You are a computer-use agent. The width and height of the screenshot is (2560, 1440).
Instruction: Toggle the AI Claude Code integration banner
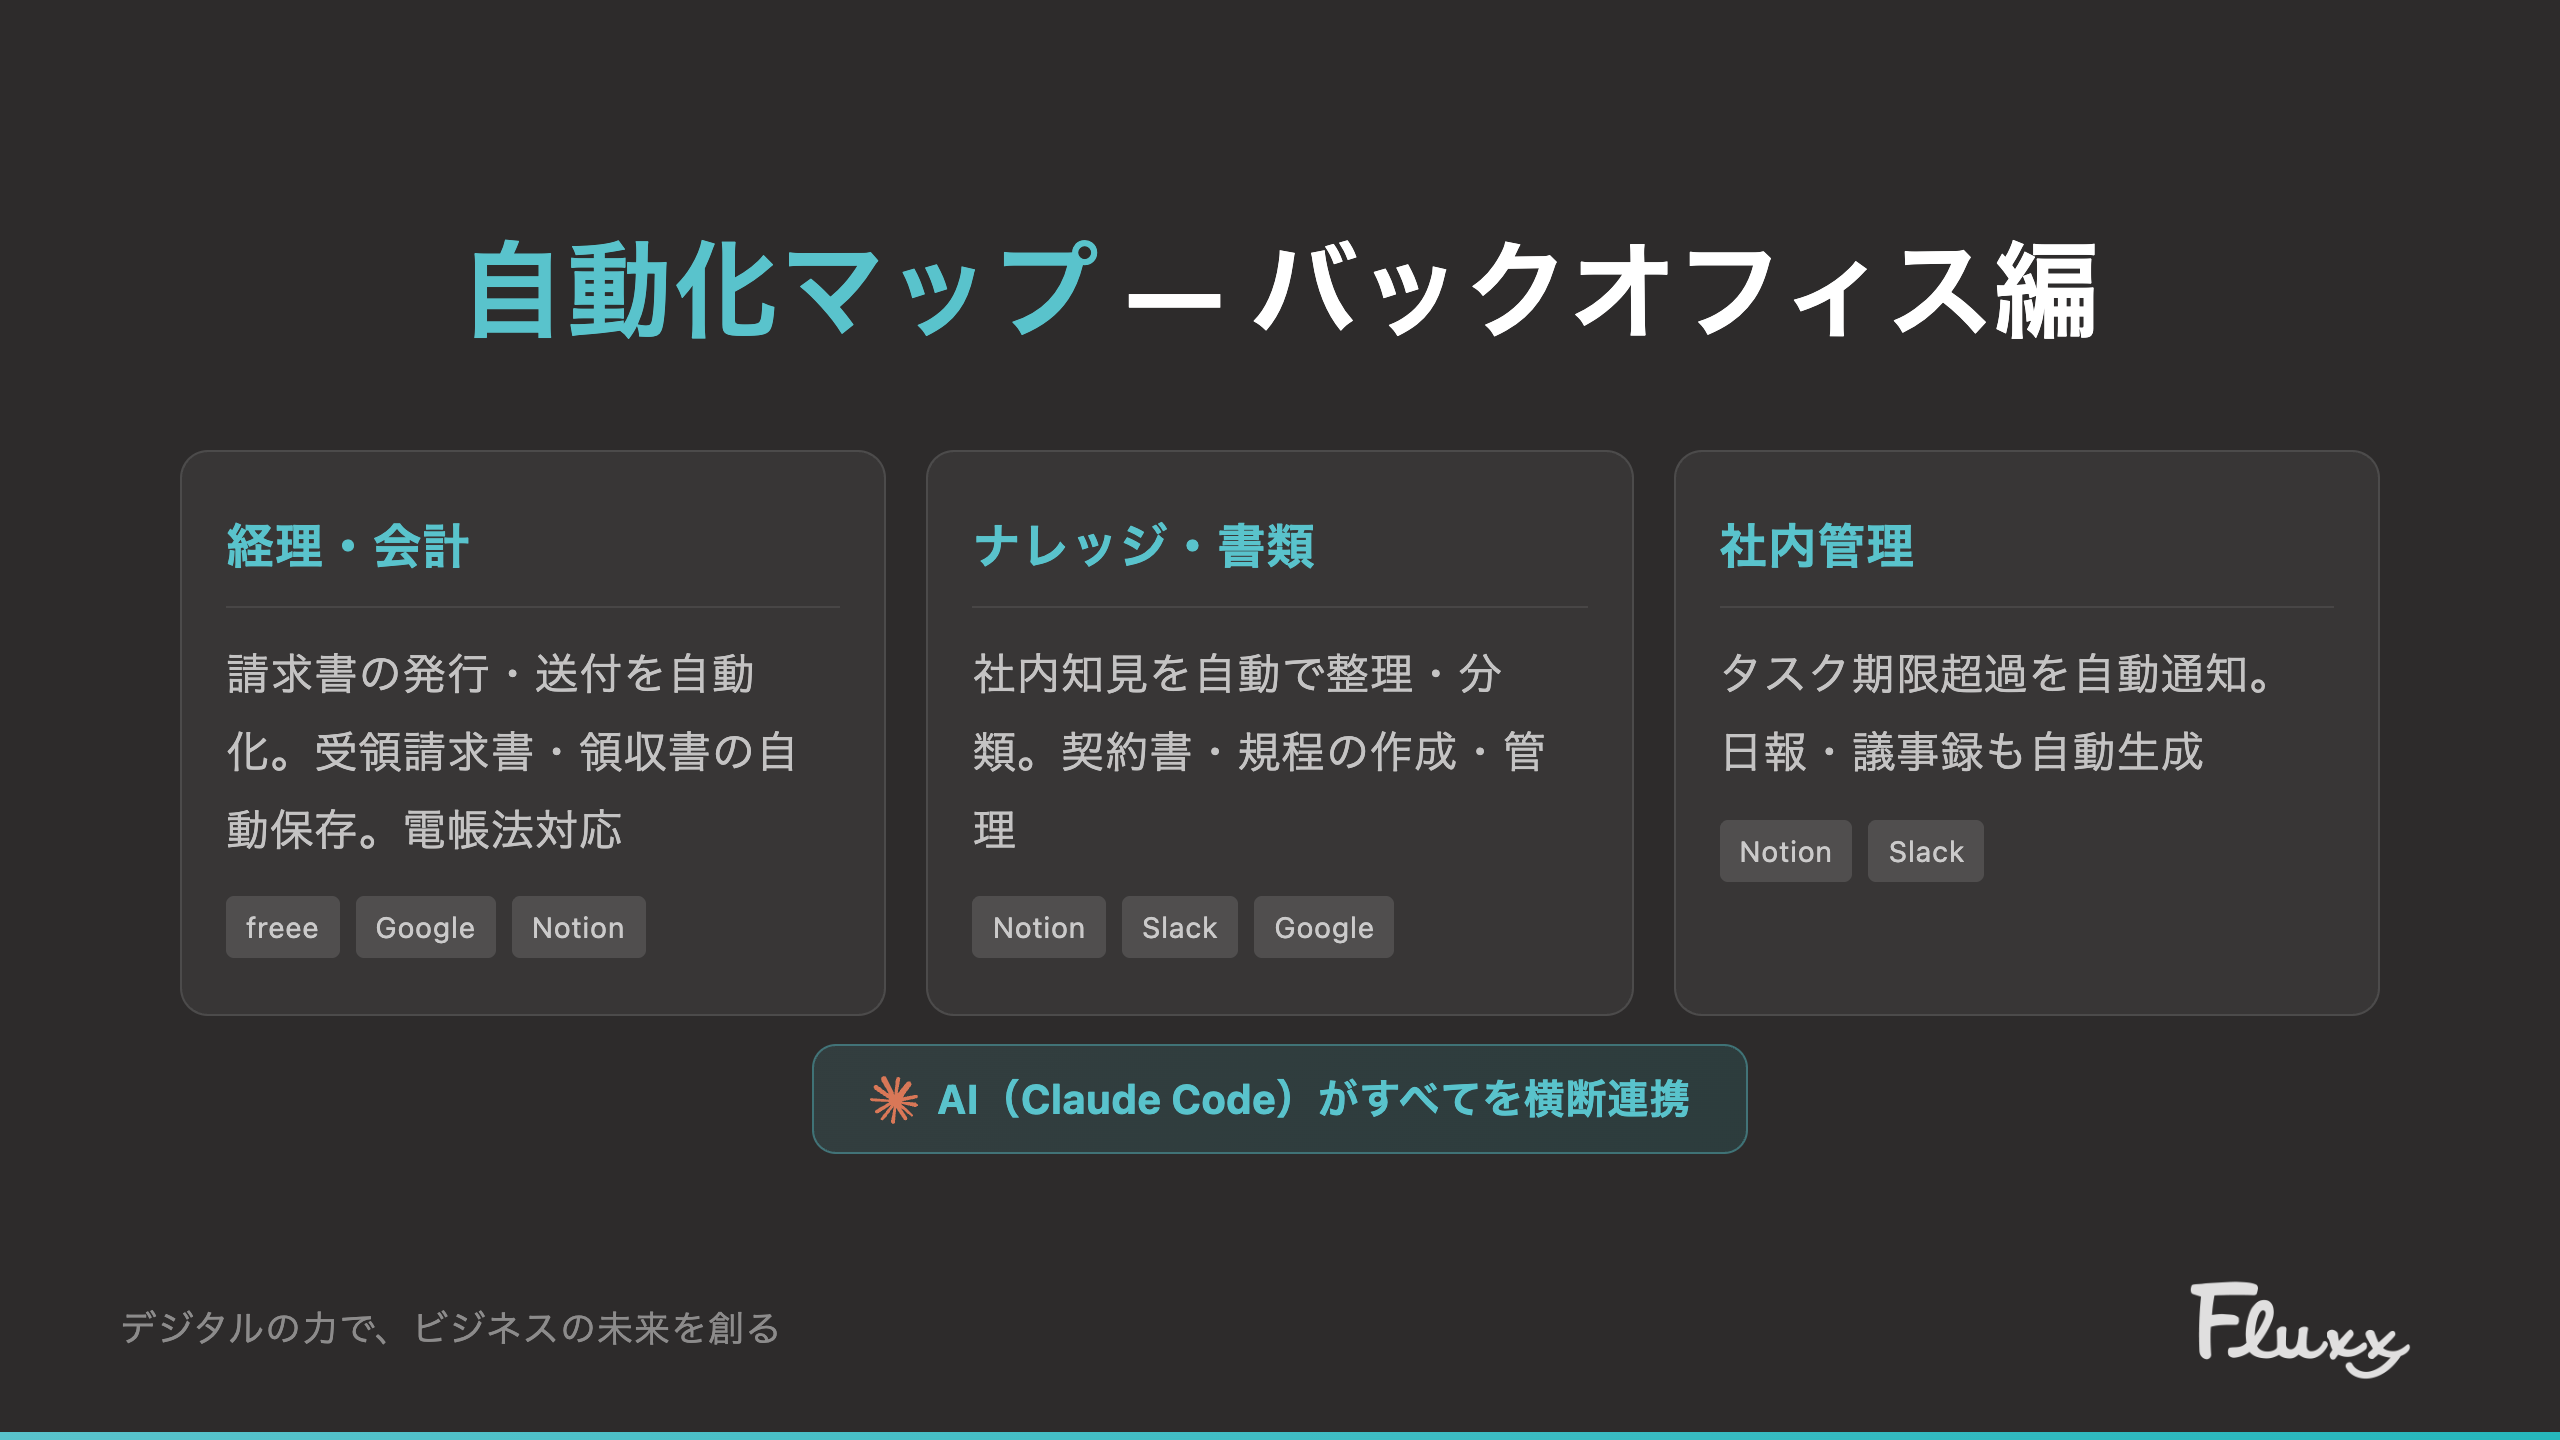(x=1280, y=1098)
